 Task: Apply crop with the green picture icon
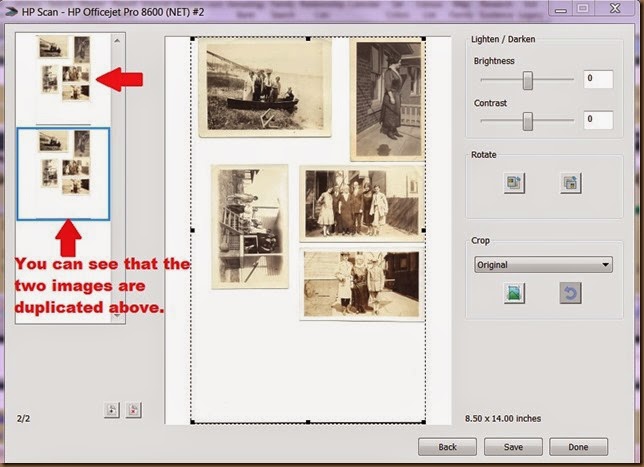(514, 293)
